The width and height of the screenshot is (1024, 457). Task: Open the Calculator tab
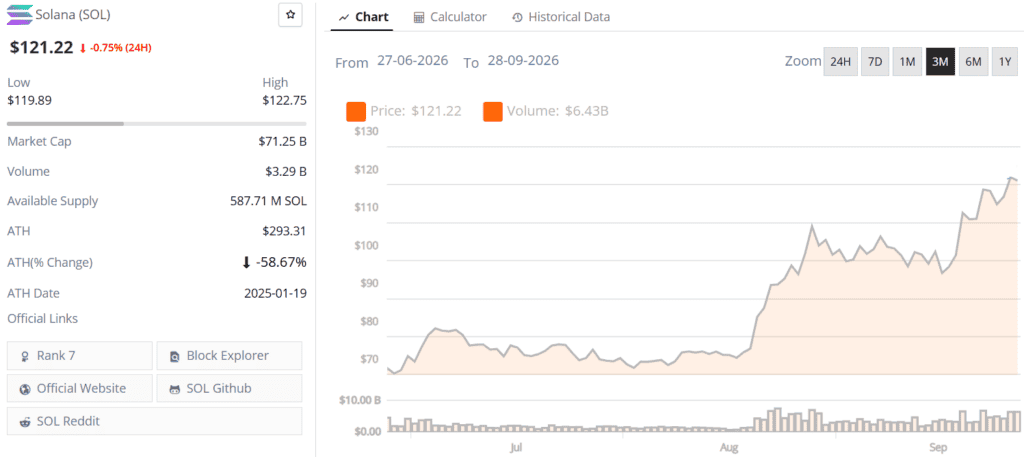pyautogui.click(x=450, y=17)
